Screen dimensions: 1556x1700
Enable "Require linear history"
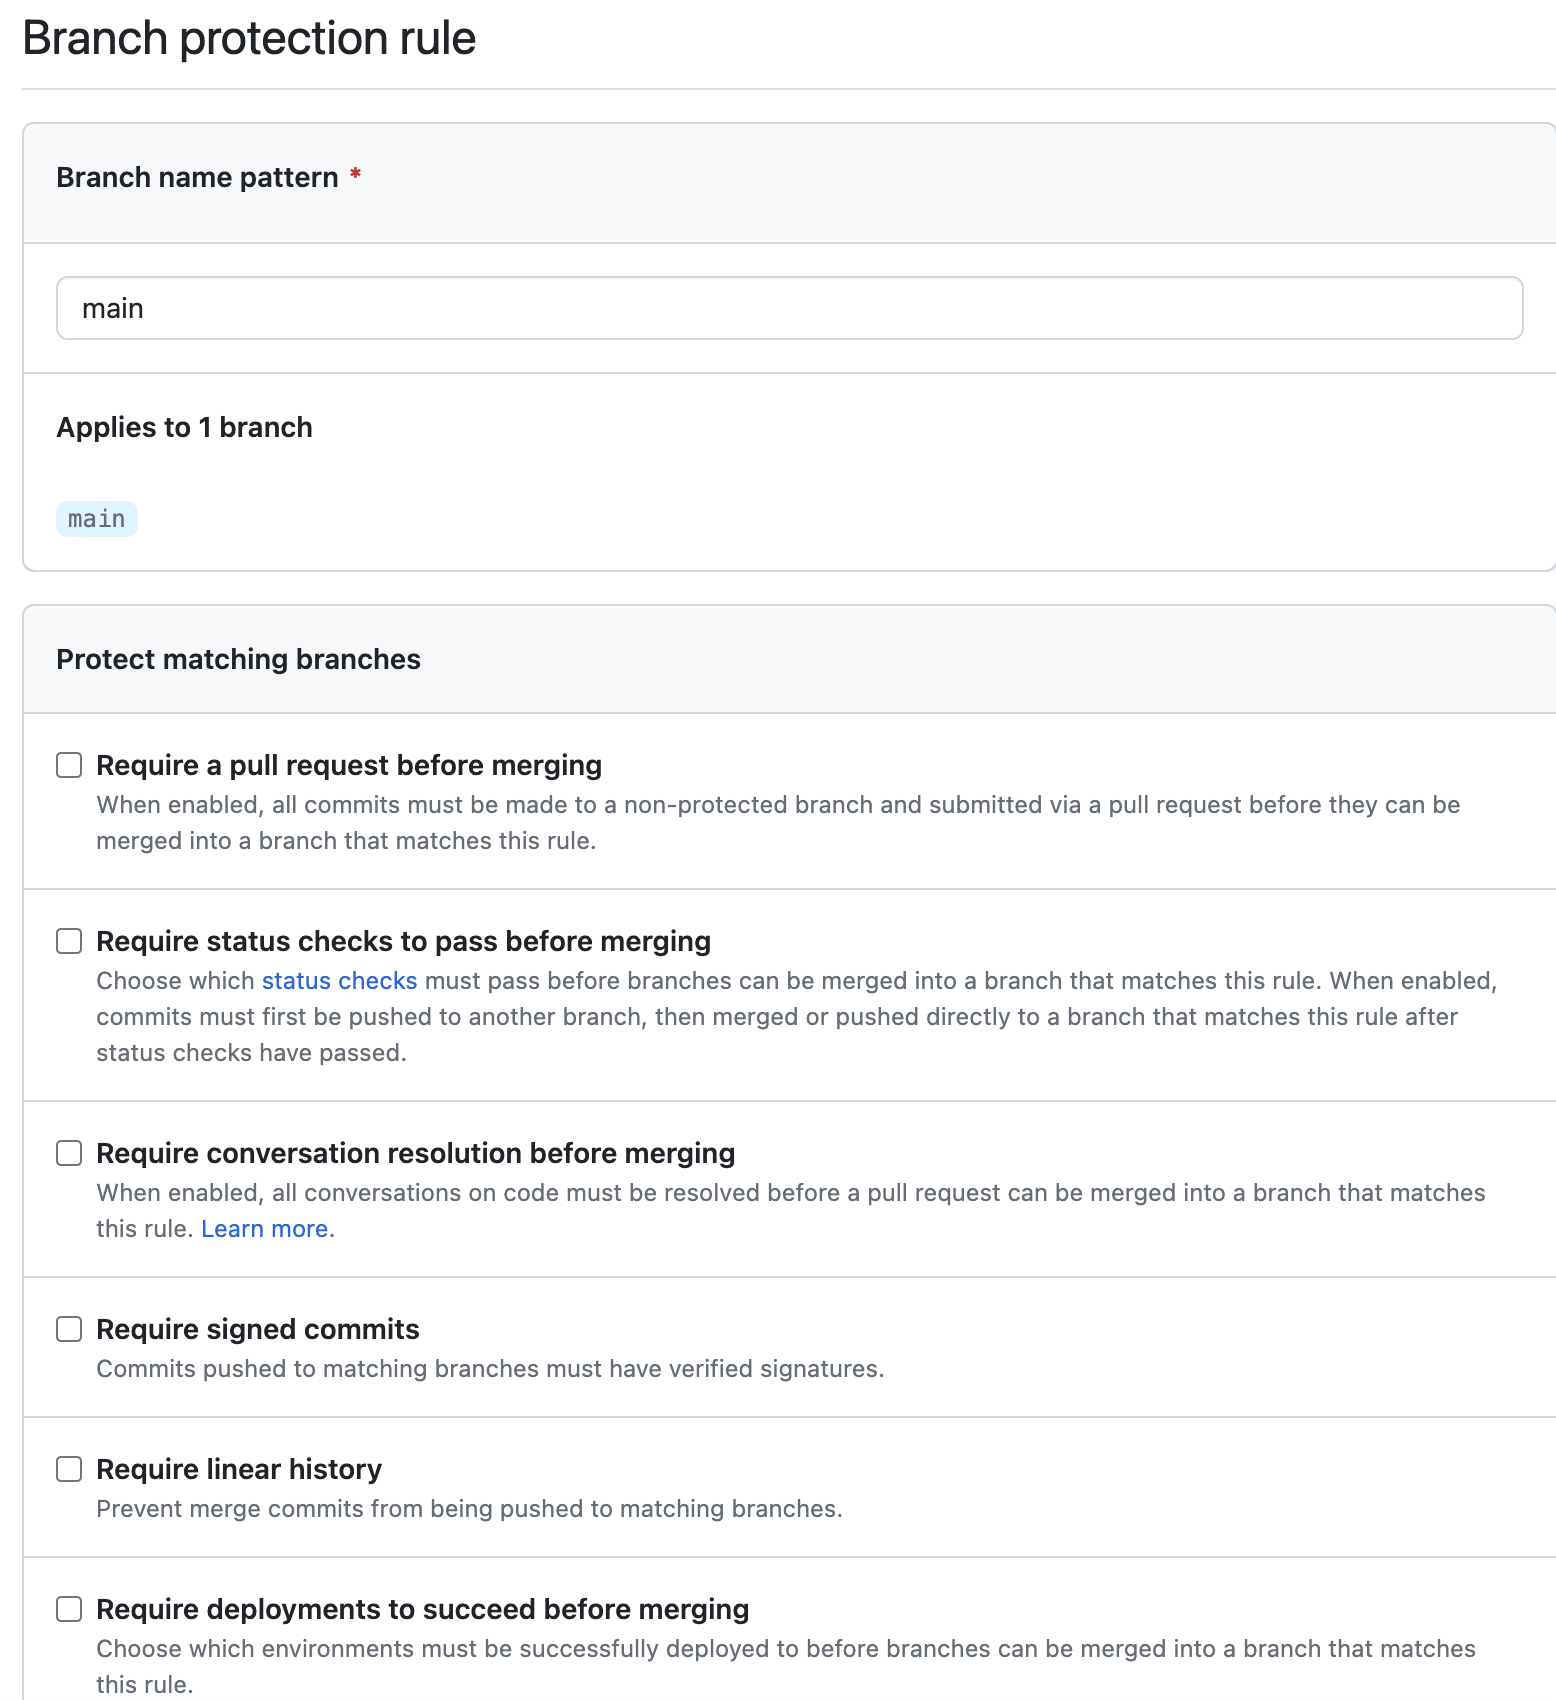click(69, 1469)
